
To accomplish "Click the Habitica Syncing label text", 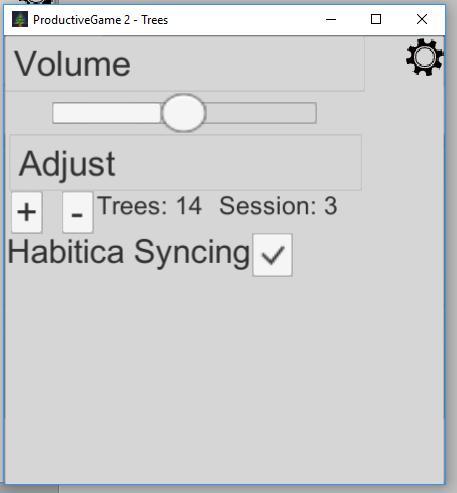I will tap(129, 252).
